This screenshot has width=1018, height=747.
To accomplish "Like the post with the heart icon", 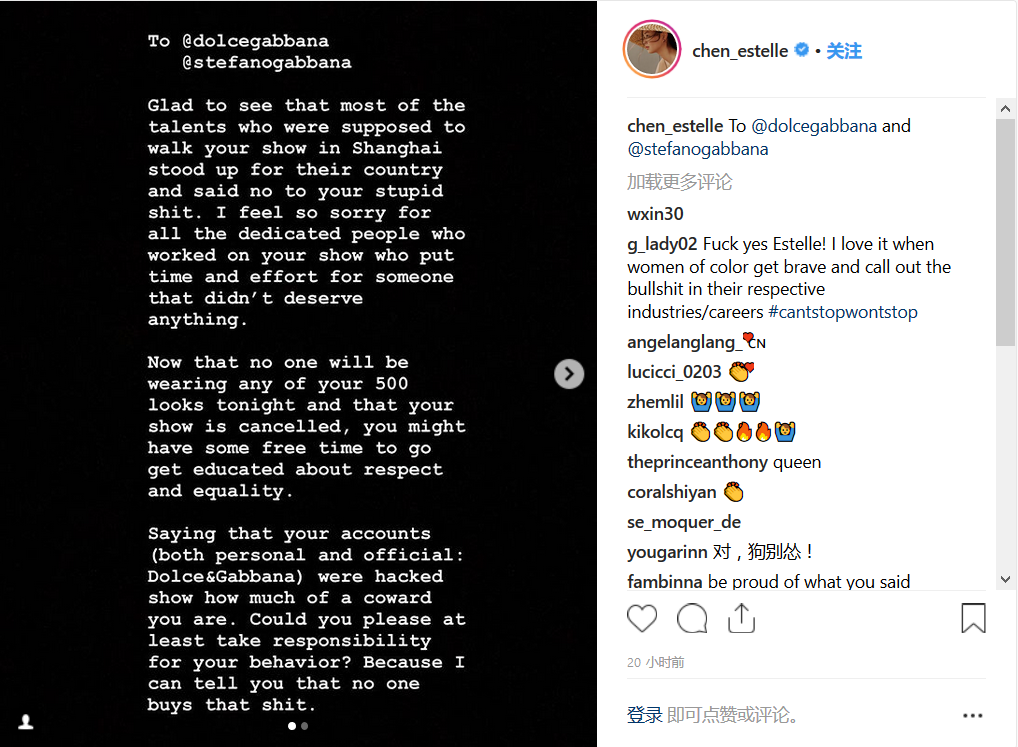I will click(x=642, y=619).
